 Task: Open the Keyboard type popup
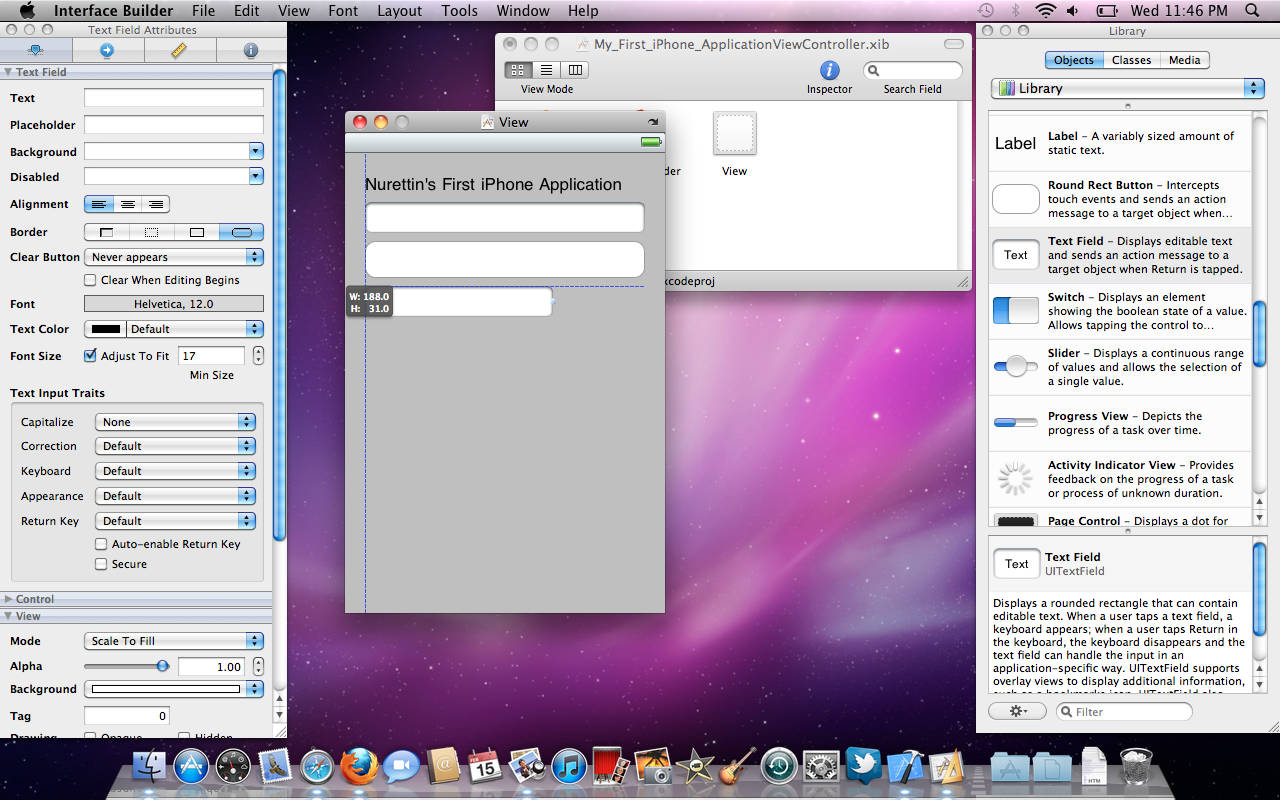pyautogui.click(x=176, y=471)
